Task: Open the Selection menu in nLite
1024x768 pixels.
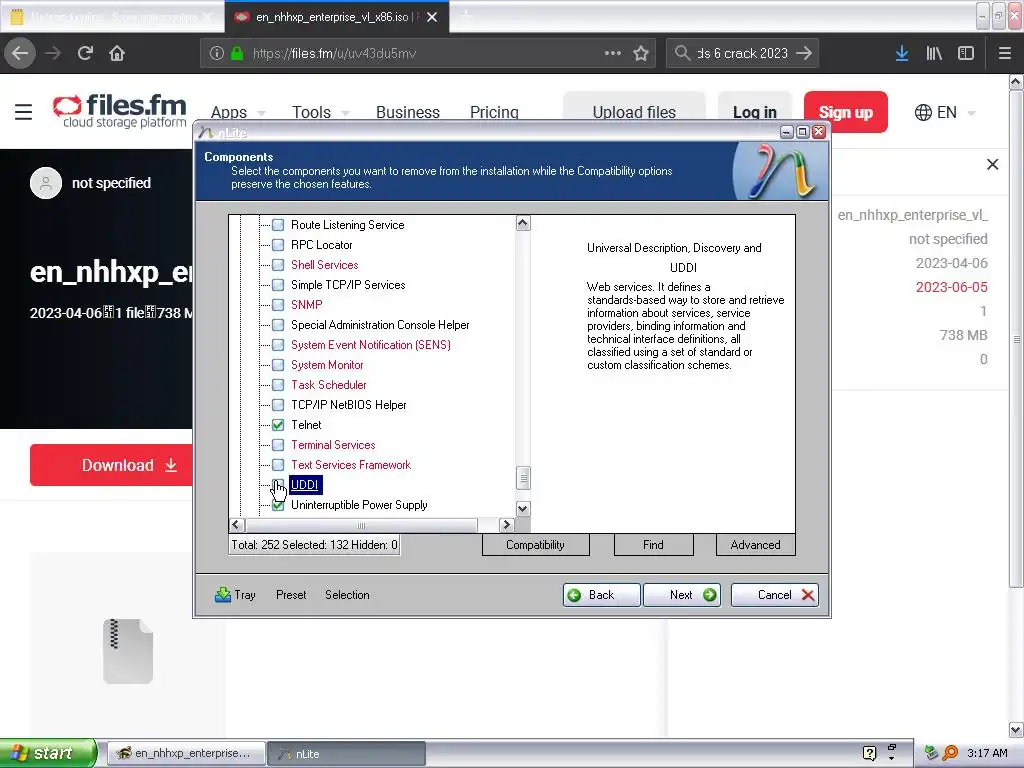Action: point(347,595)
